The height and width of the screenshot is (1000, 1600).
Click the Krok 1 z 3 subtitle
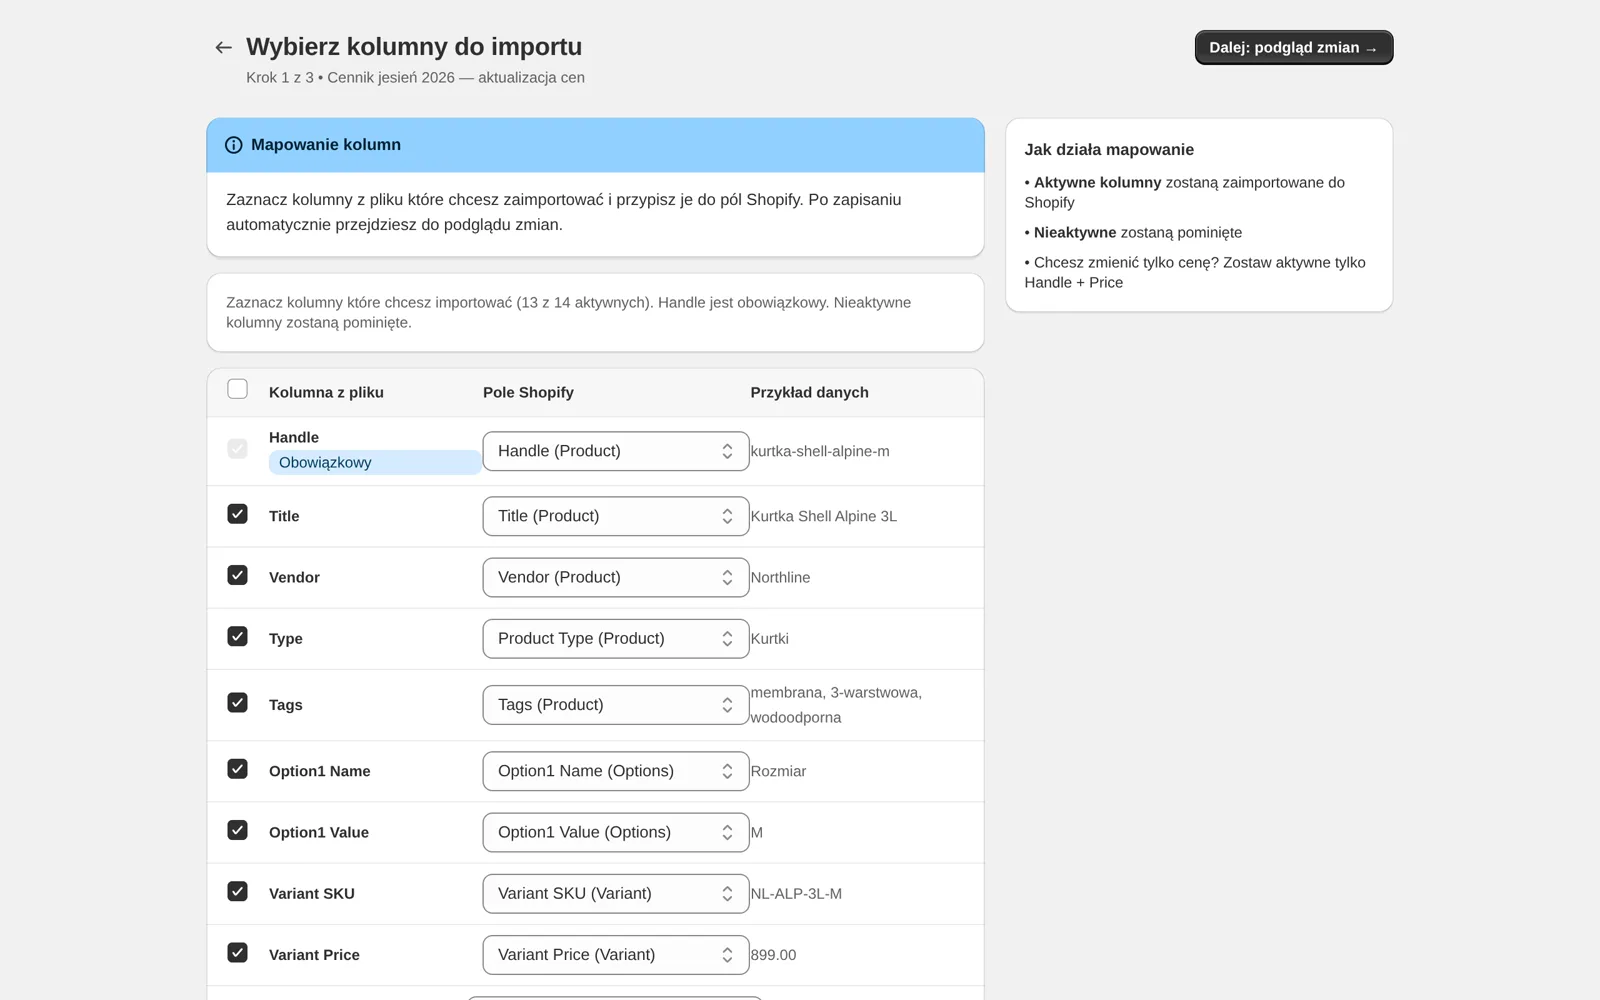[416, 78]
